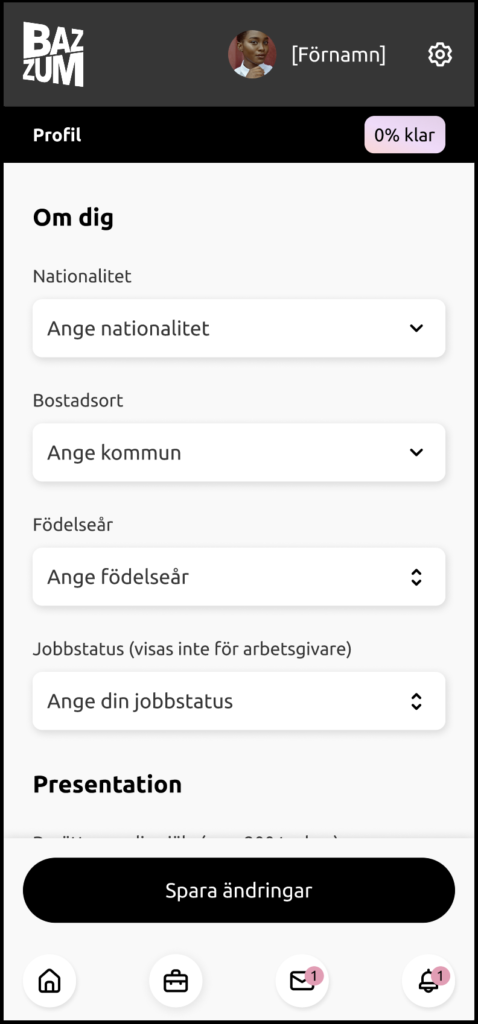Open the bell notifications icon

point(428,981)
